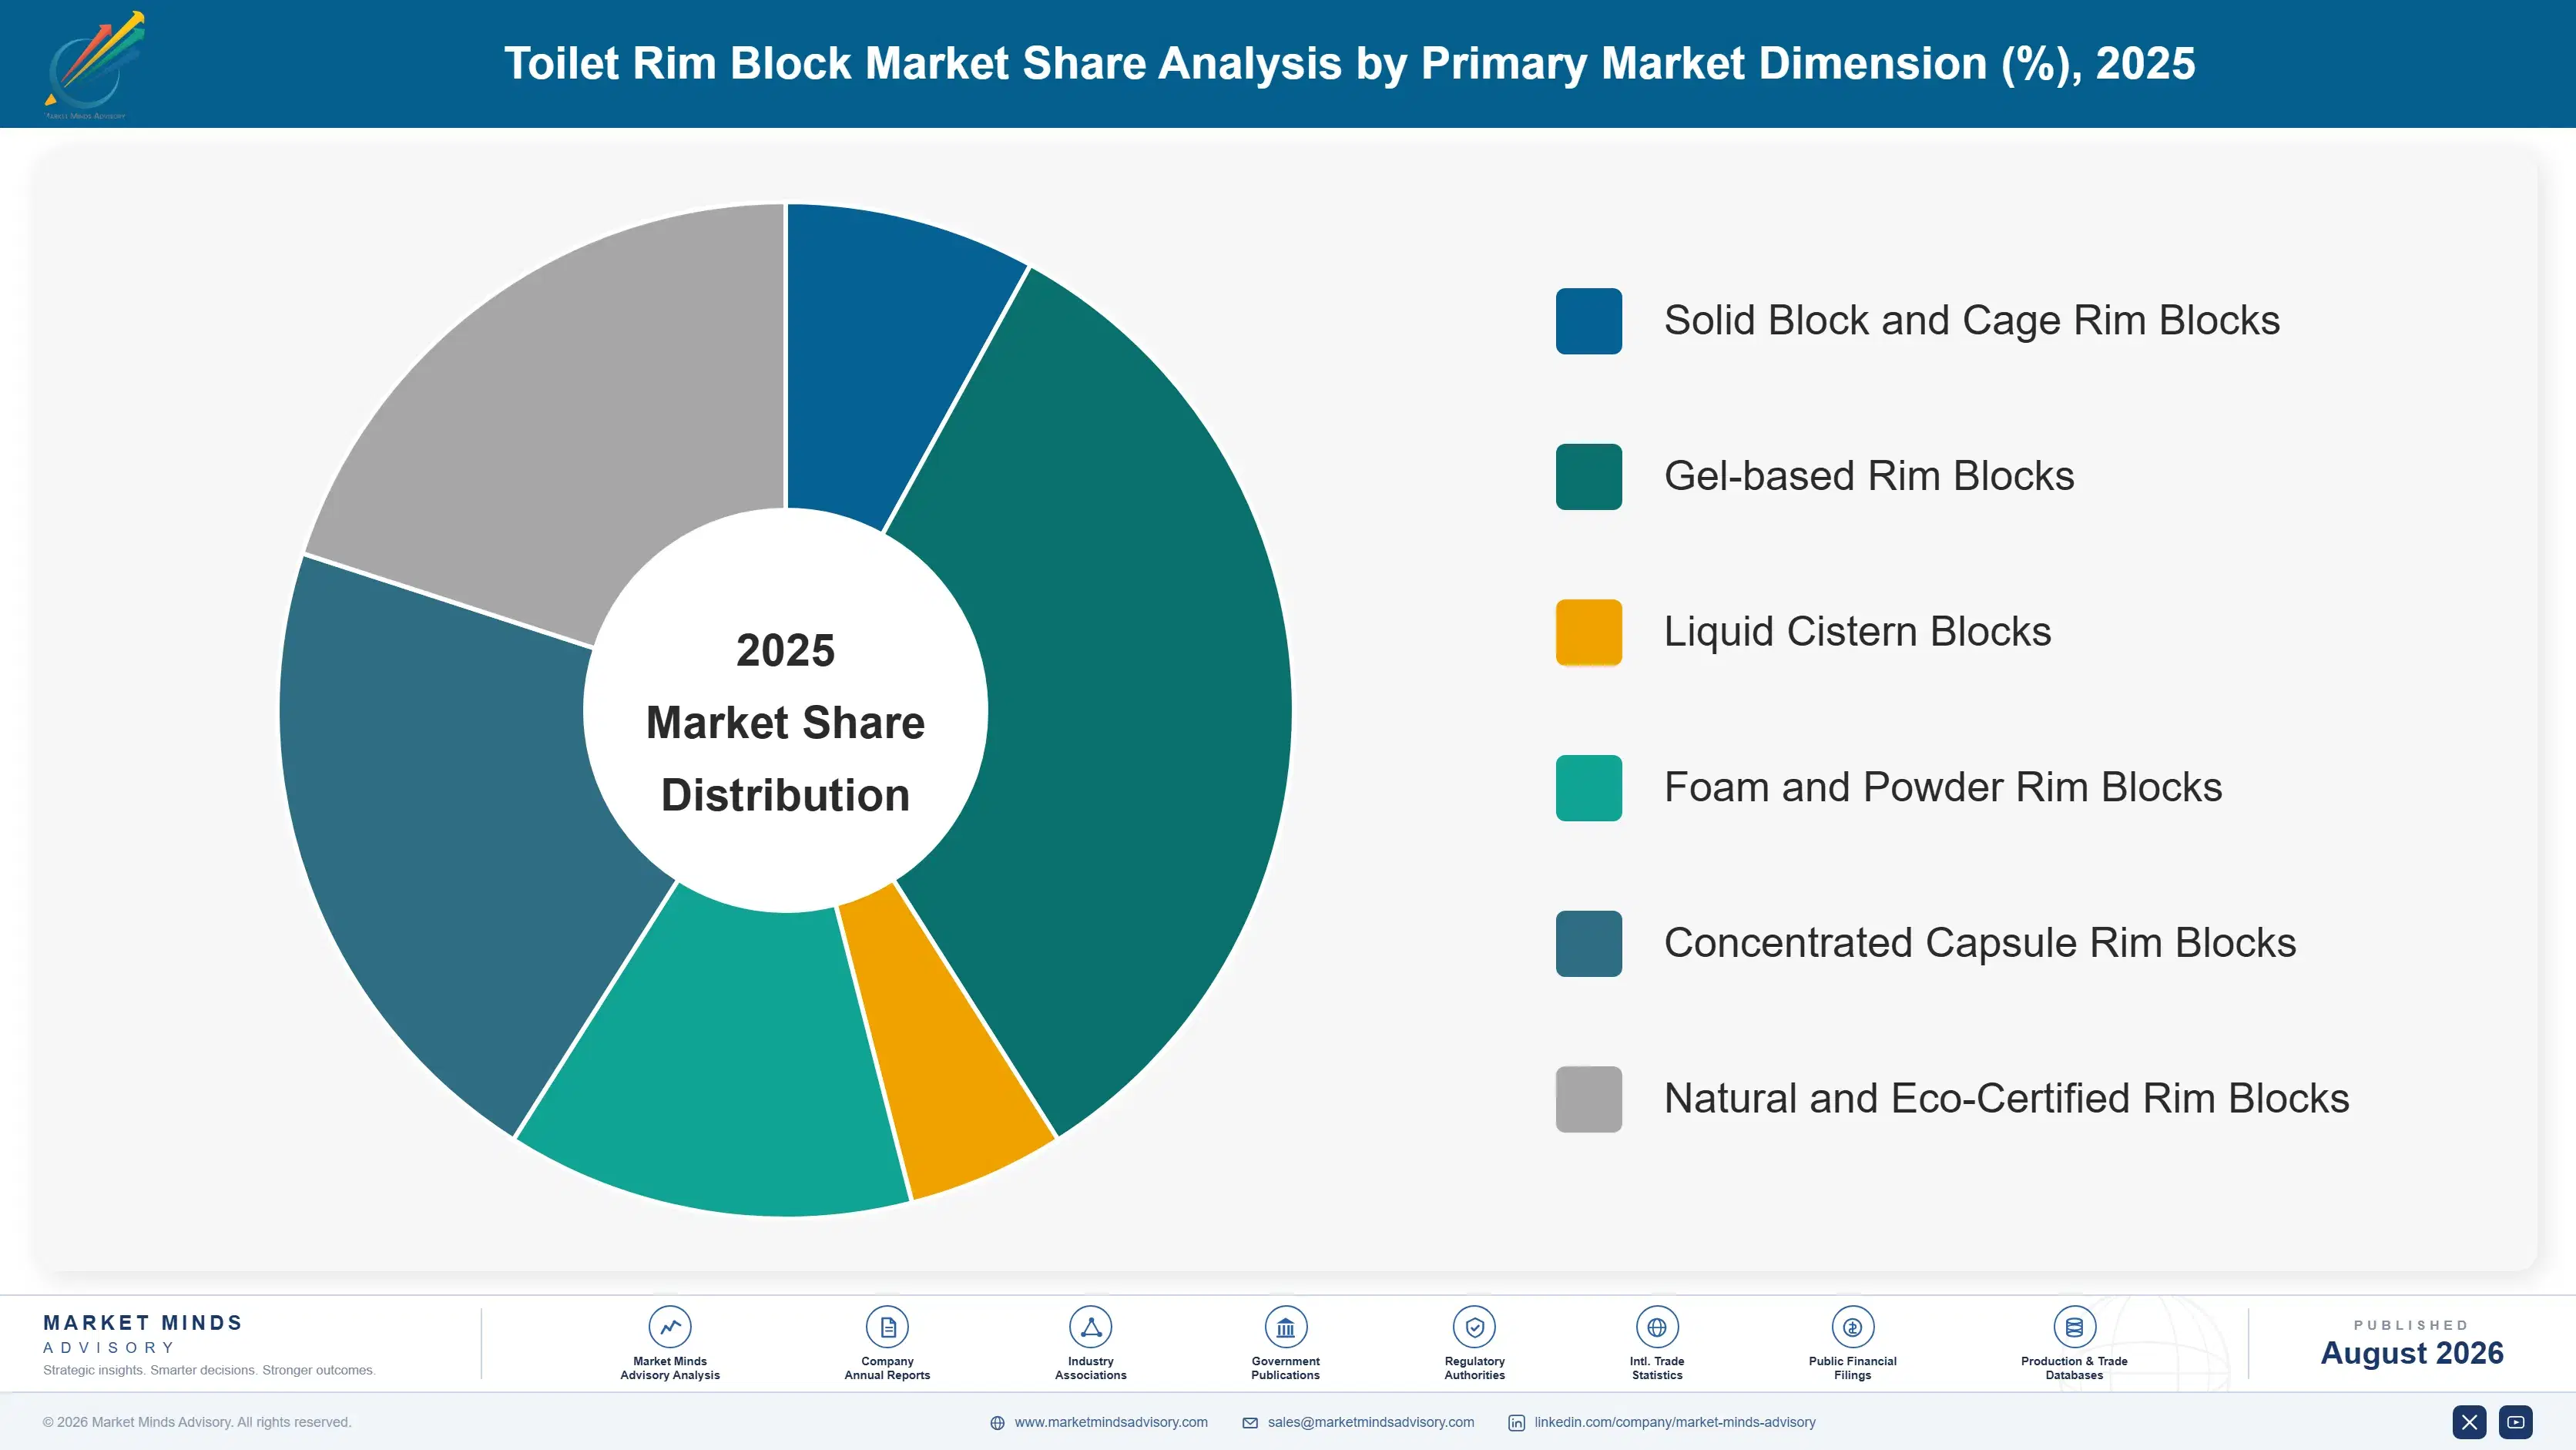The image size is (2576, 1450).
Task: Click the Government Publications icon
Action: [x=1285, y=1327]
